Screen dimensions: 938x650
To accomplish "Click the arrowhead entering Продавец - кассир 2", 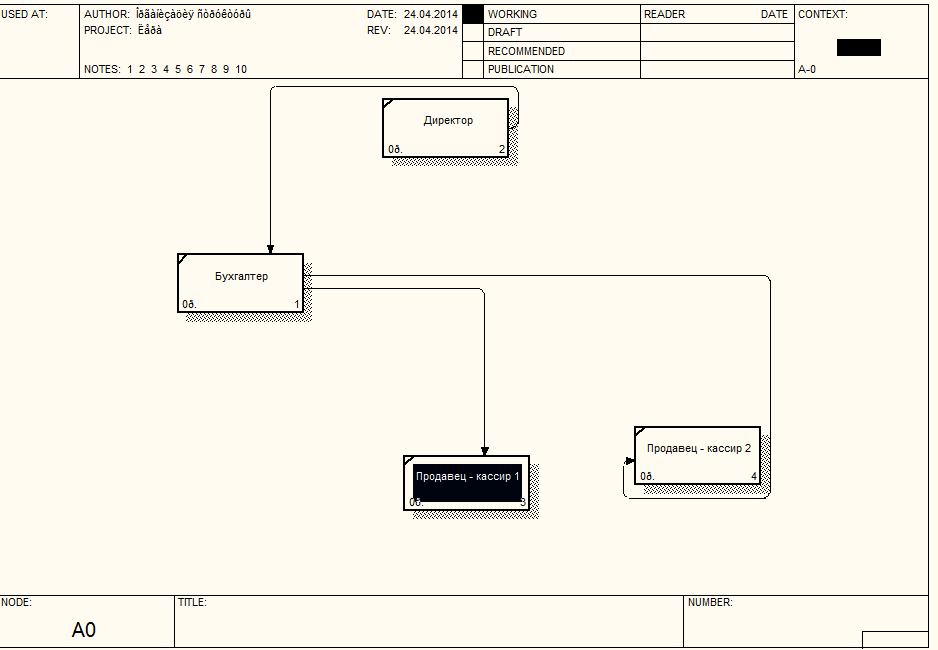I will [630, 460].
